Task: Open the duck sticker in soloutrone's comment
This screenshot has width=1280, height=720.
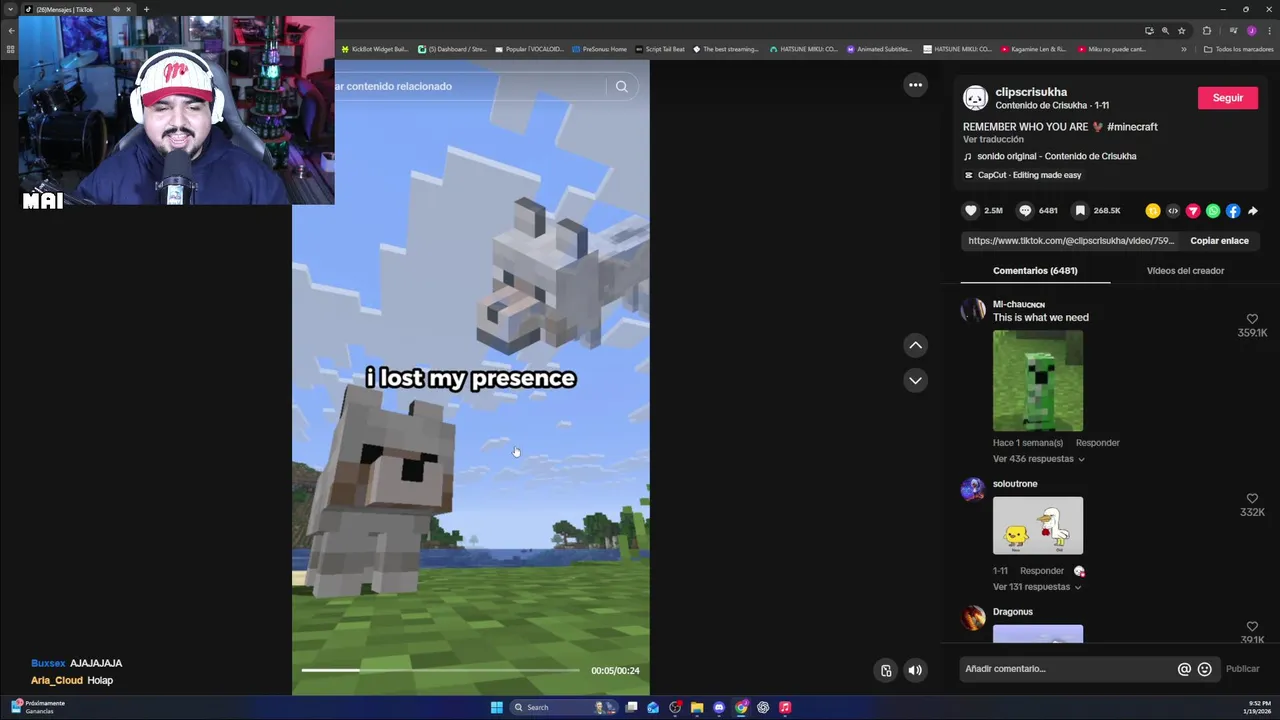Action: [x=1038, y=525]
